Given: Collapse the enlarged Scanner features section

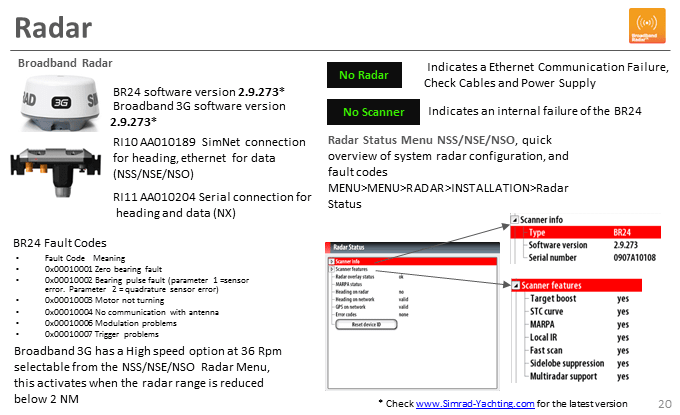Looking at the screenshot, I should pos(516,285).
